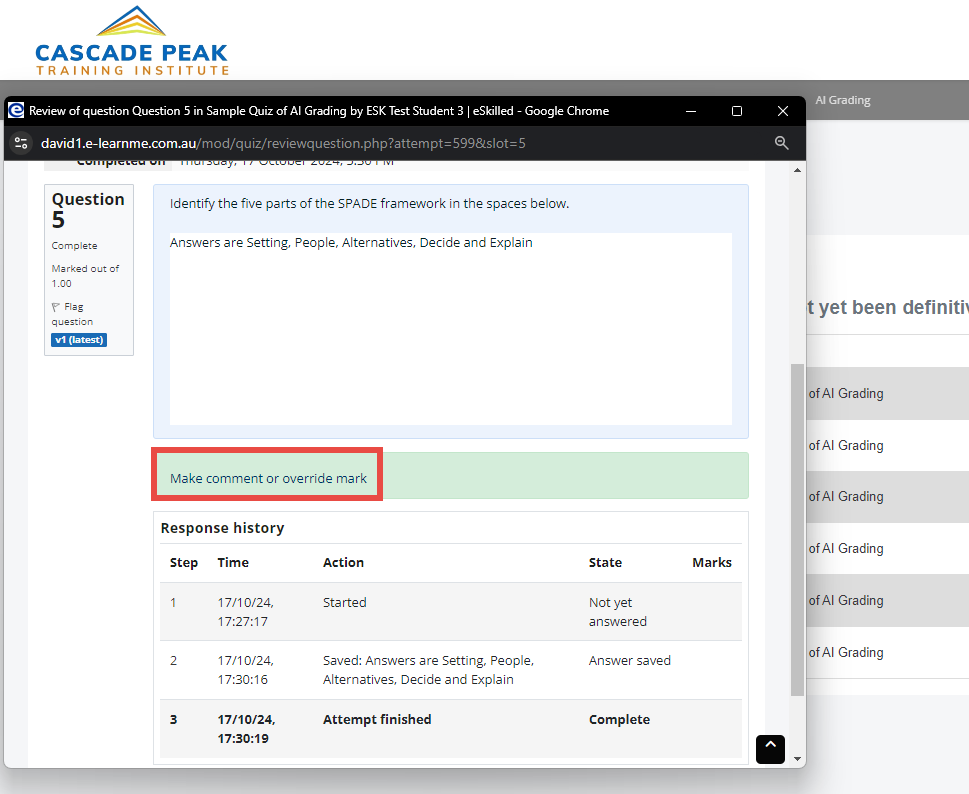Click the zoom magnifier icon in the address bar

[x=782, y=143]
